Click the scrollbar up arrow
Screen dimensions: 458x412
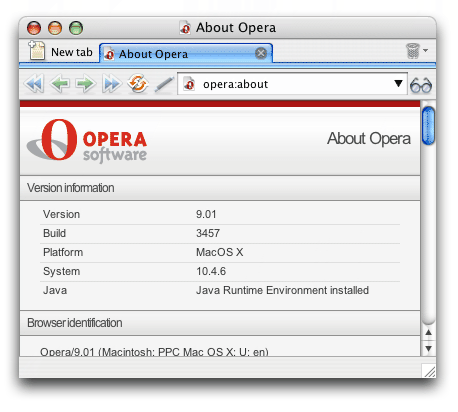point(429,332)
